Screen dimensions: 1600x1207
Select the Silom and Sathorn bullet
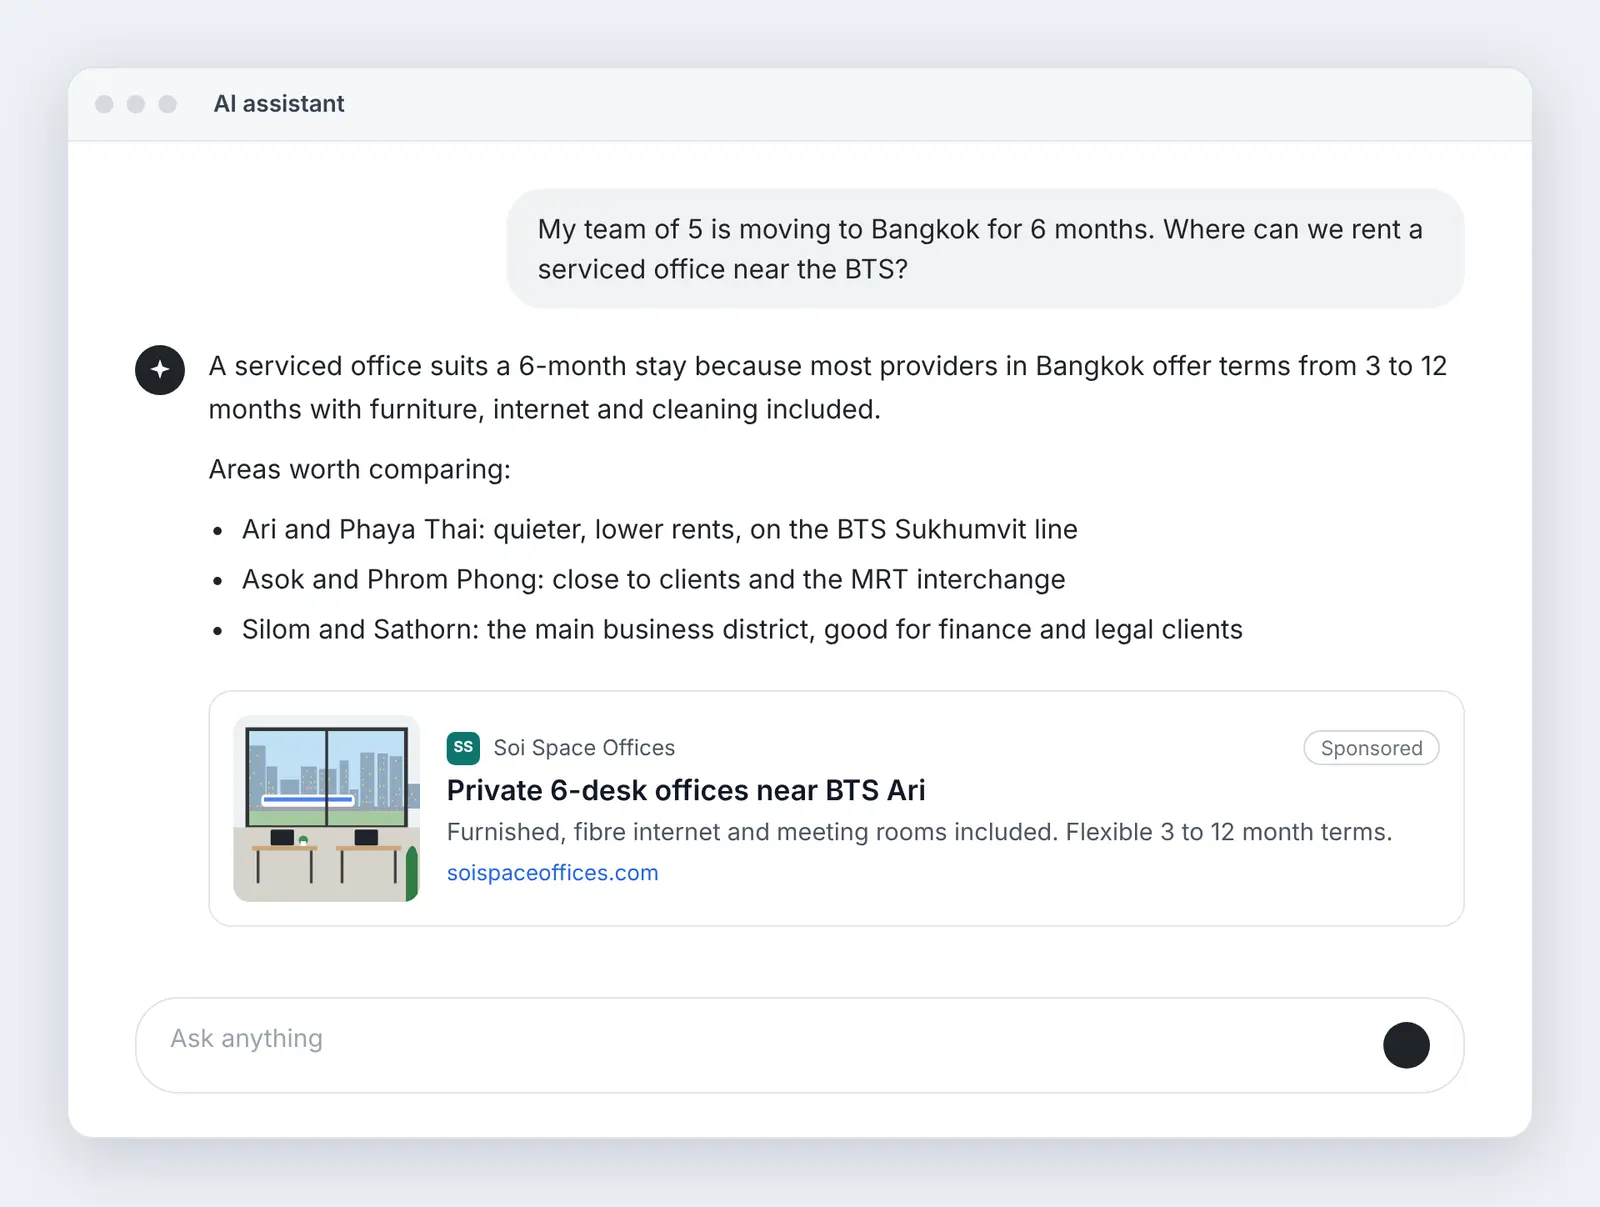click(742, 629)
